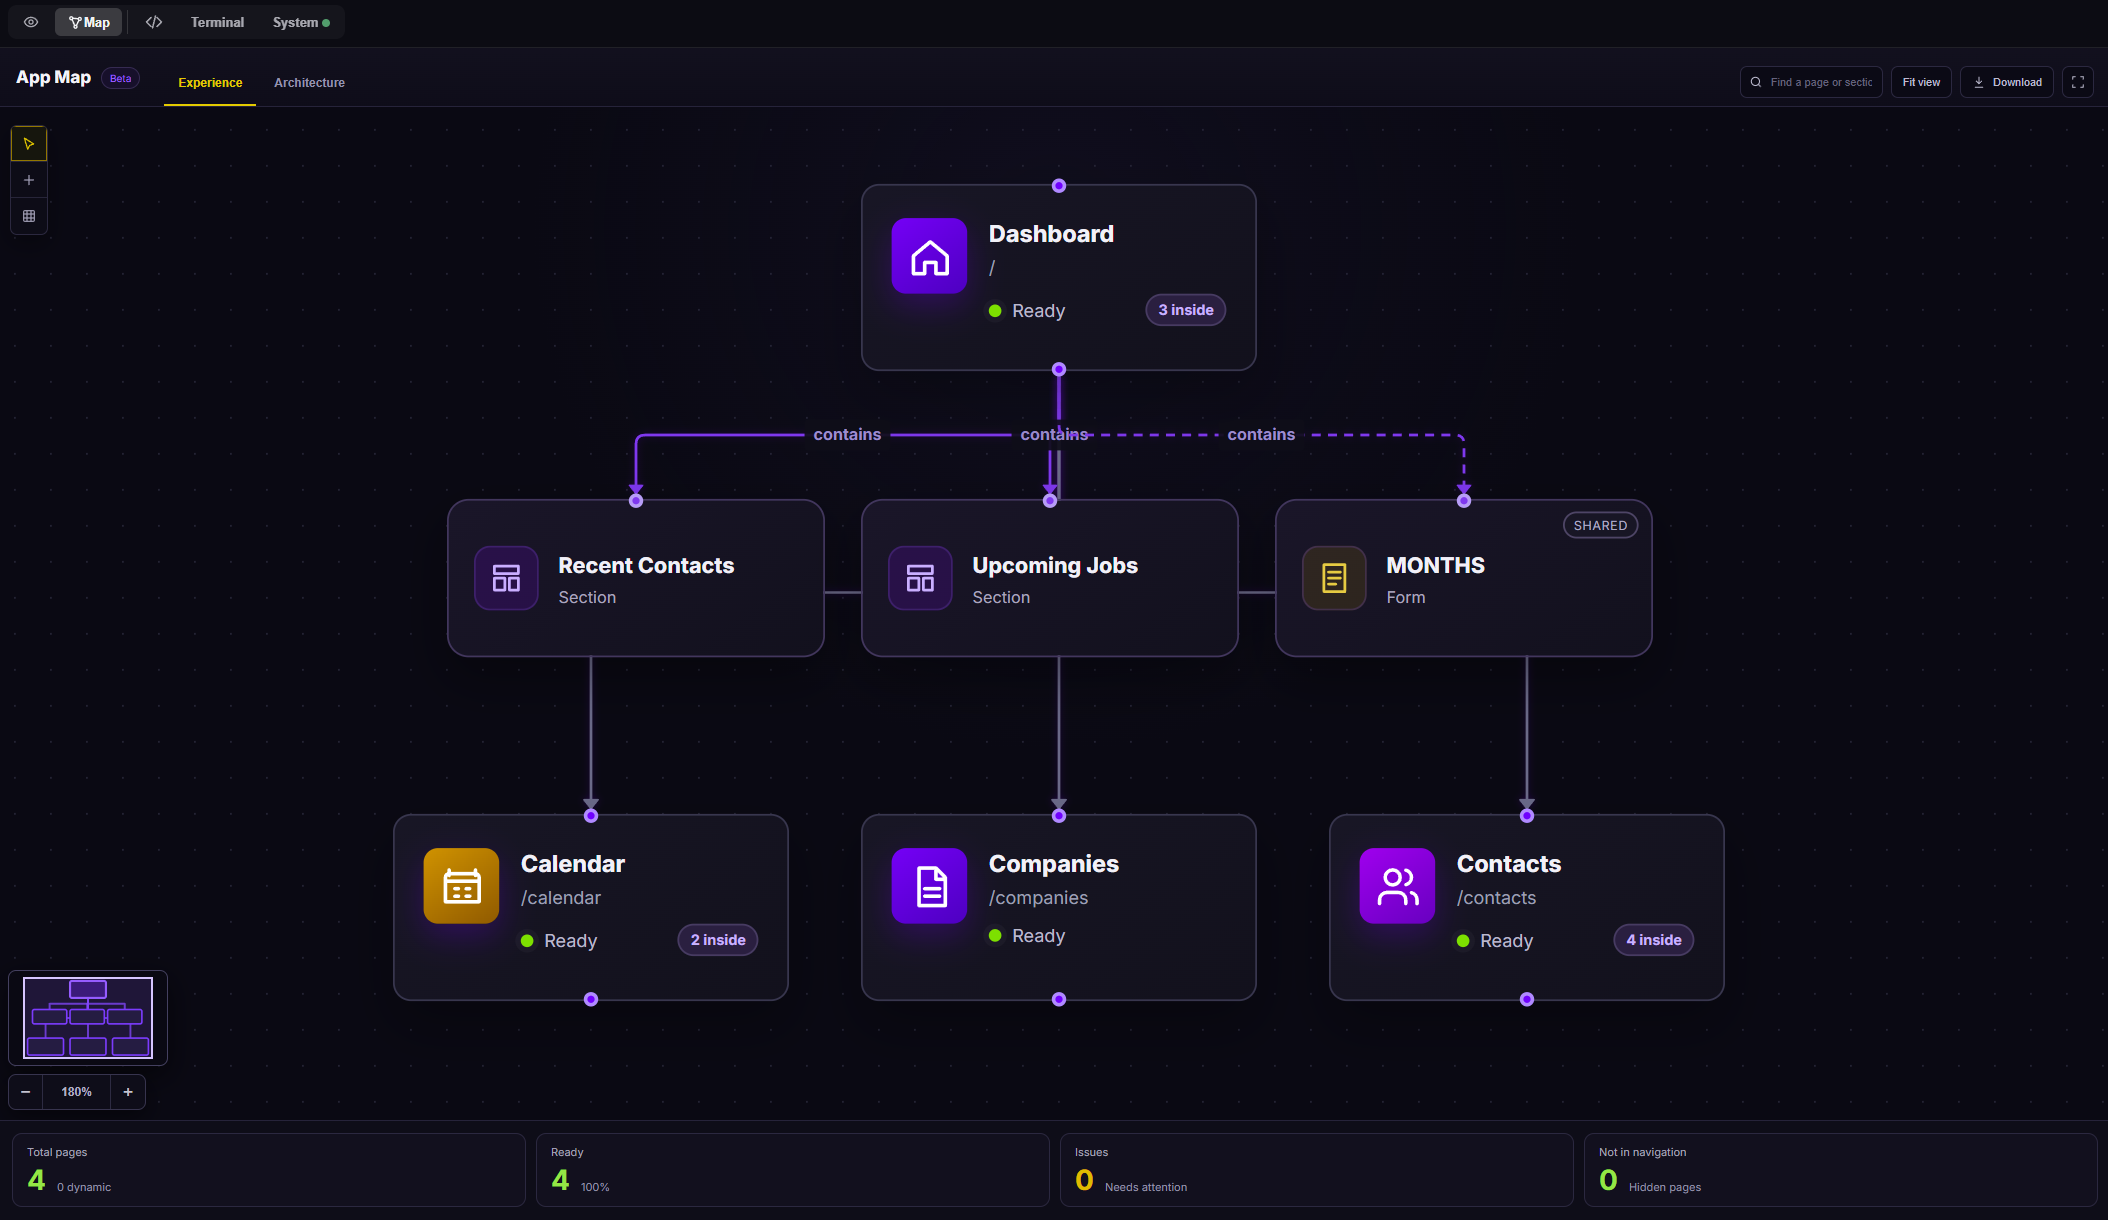This screenshot has width=2108, height=1220.
Task: Select the Upcoming Jobs title
Action: [1055, 566]
